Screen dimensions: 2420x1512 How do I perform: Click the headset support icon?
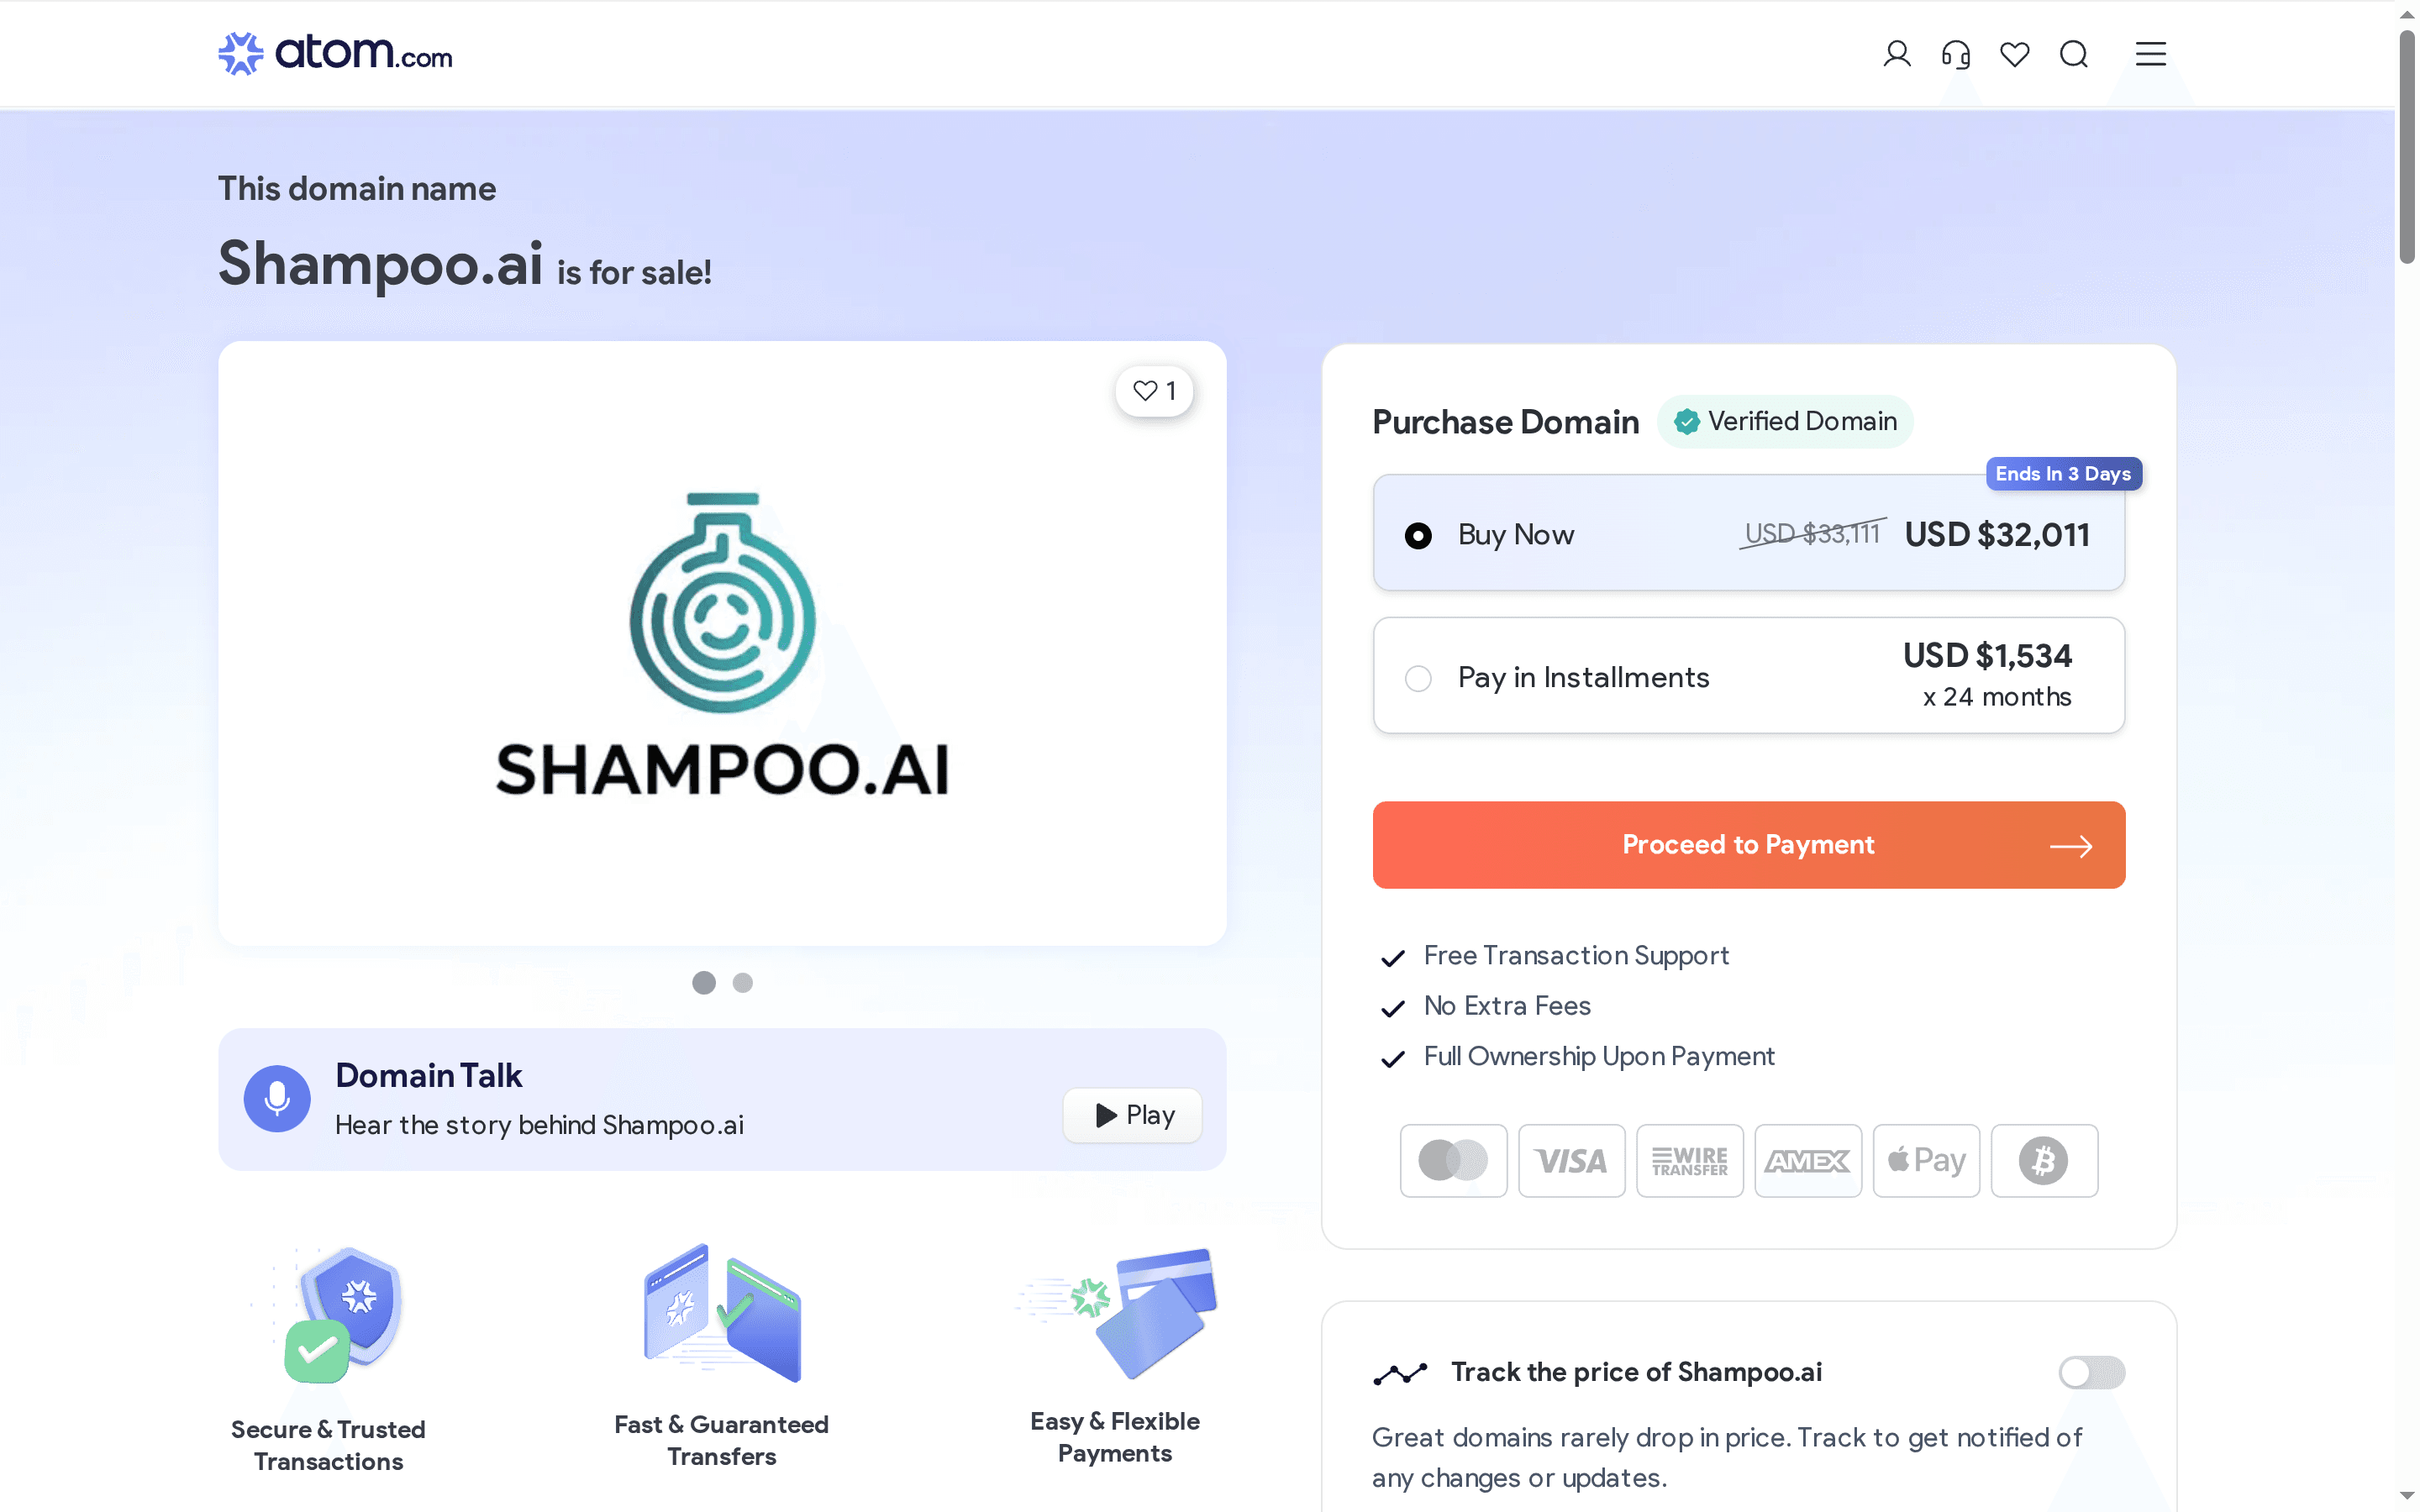click(1956, 54)
